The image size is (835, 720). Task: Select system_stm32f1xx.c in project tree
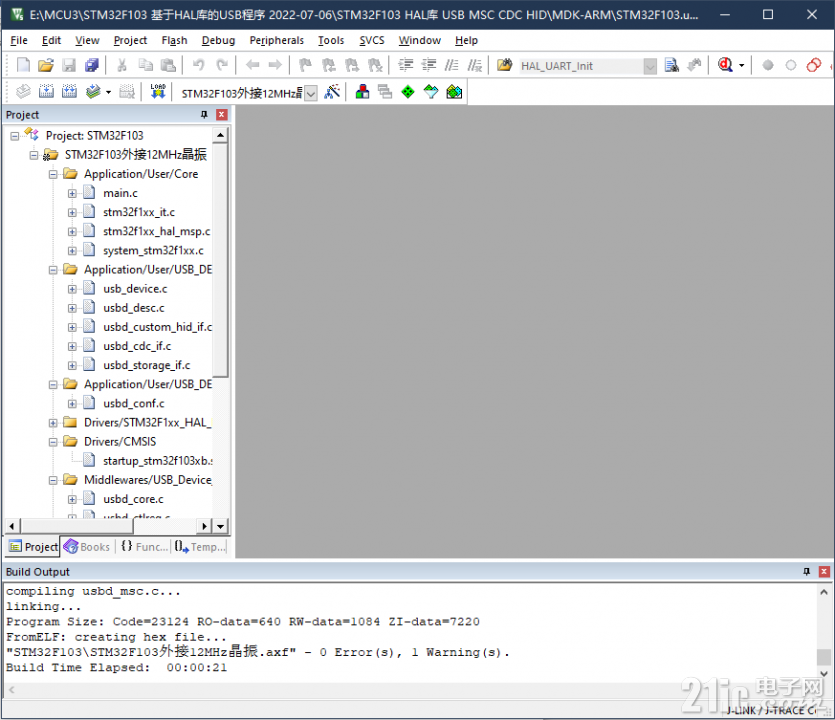click(x=153, y=251)
